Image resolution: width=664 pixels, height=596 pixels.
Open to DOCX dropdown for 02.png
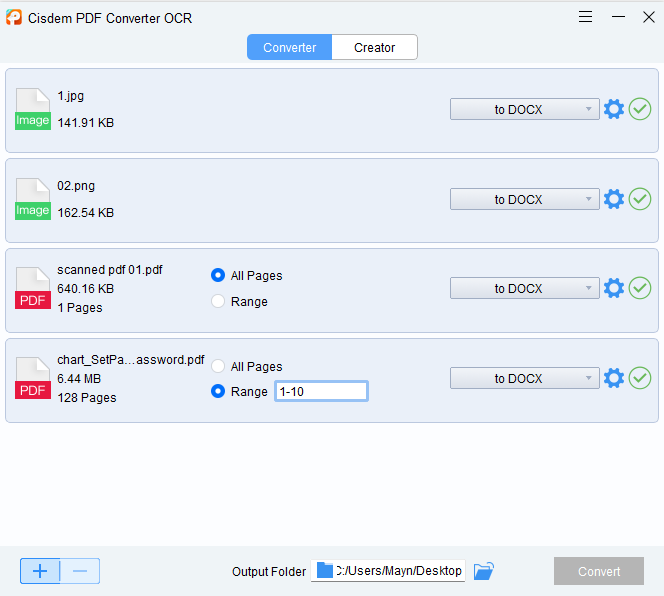(525, 199)
